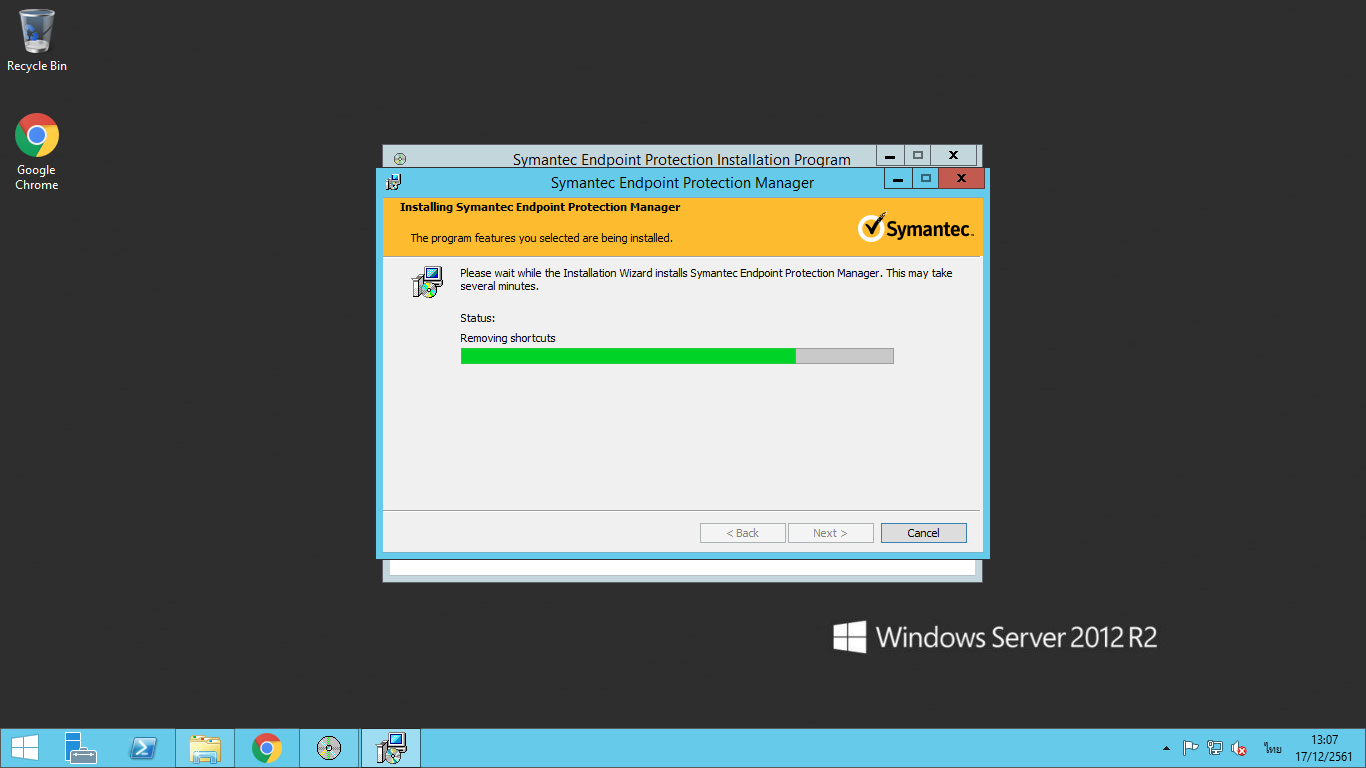Open the installer's title bar system menu icon
The image size is (1366, 768).
click(x=394, y=182)
